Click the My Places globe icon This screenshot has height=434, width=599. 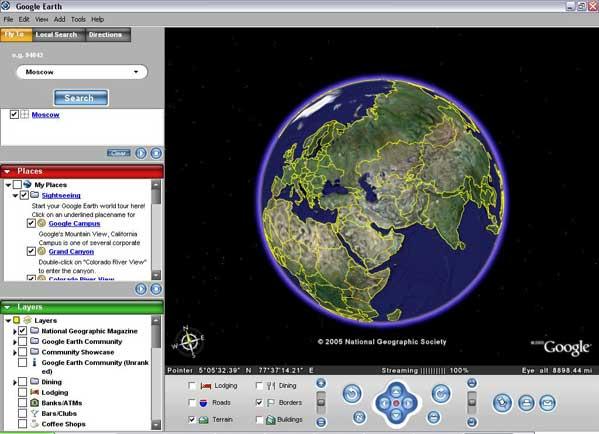27,185
